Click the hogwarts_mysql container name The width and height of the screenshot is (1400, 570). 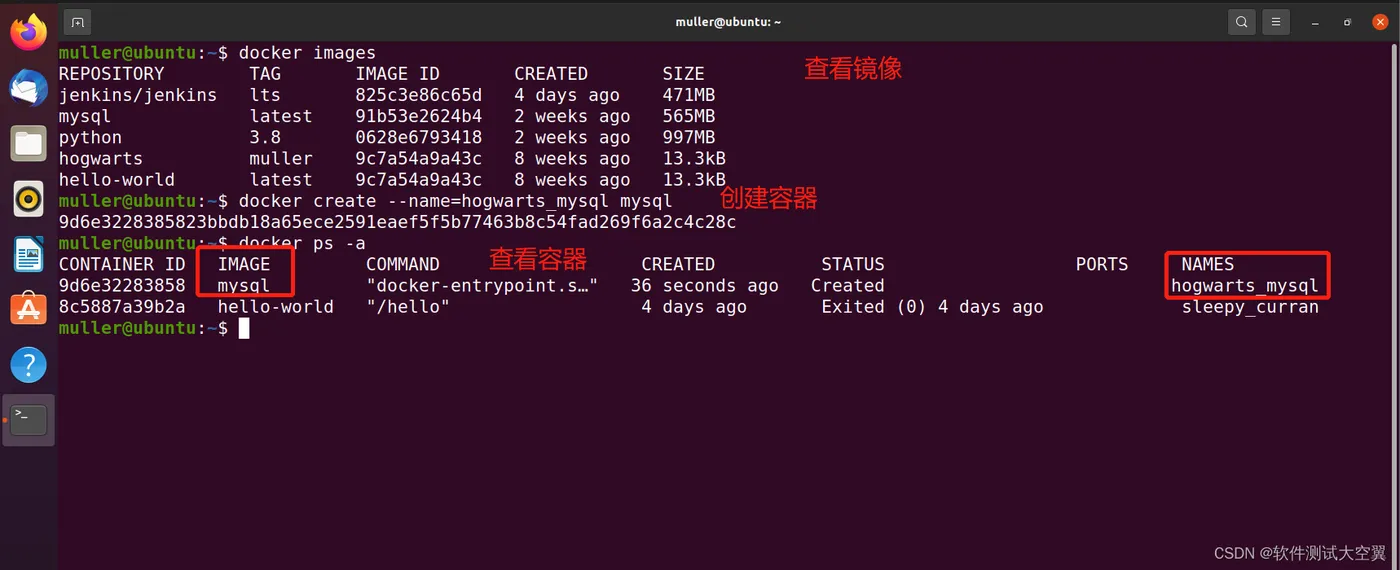coord(1245,286)
